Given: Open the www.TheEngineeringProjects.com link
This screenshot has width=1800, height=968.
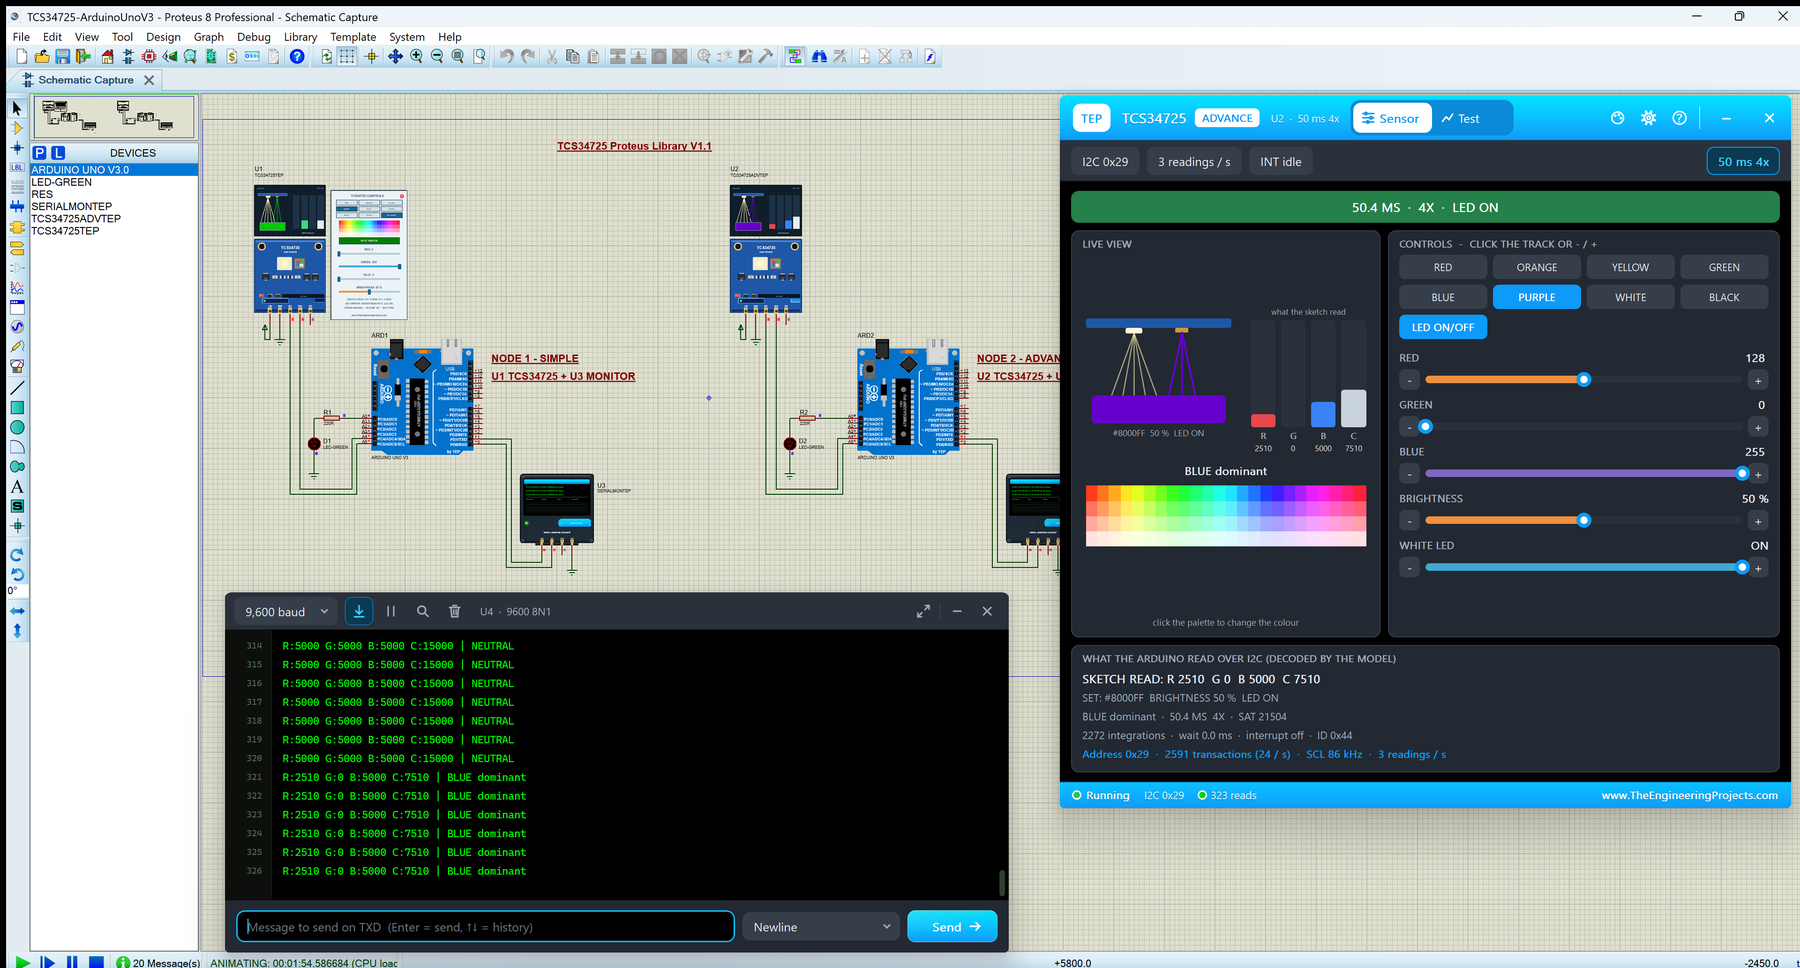Looking at the screenshot, I should (1689, 796).
